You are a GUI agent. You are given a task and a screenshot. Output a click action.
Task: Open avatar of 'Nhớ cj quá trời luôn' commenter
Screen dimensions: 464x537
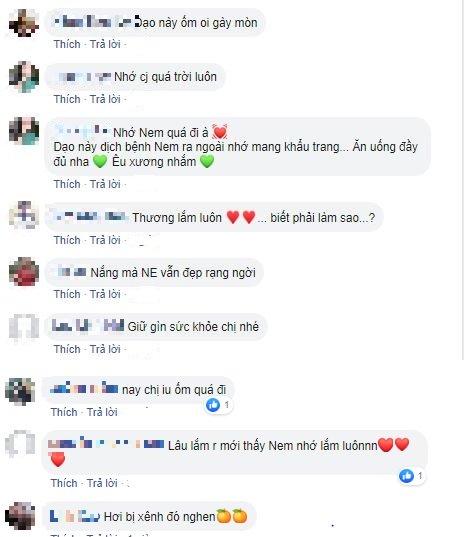[24, 77]
